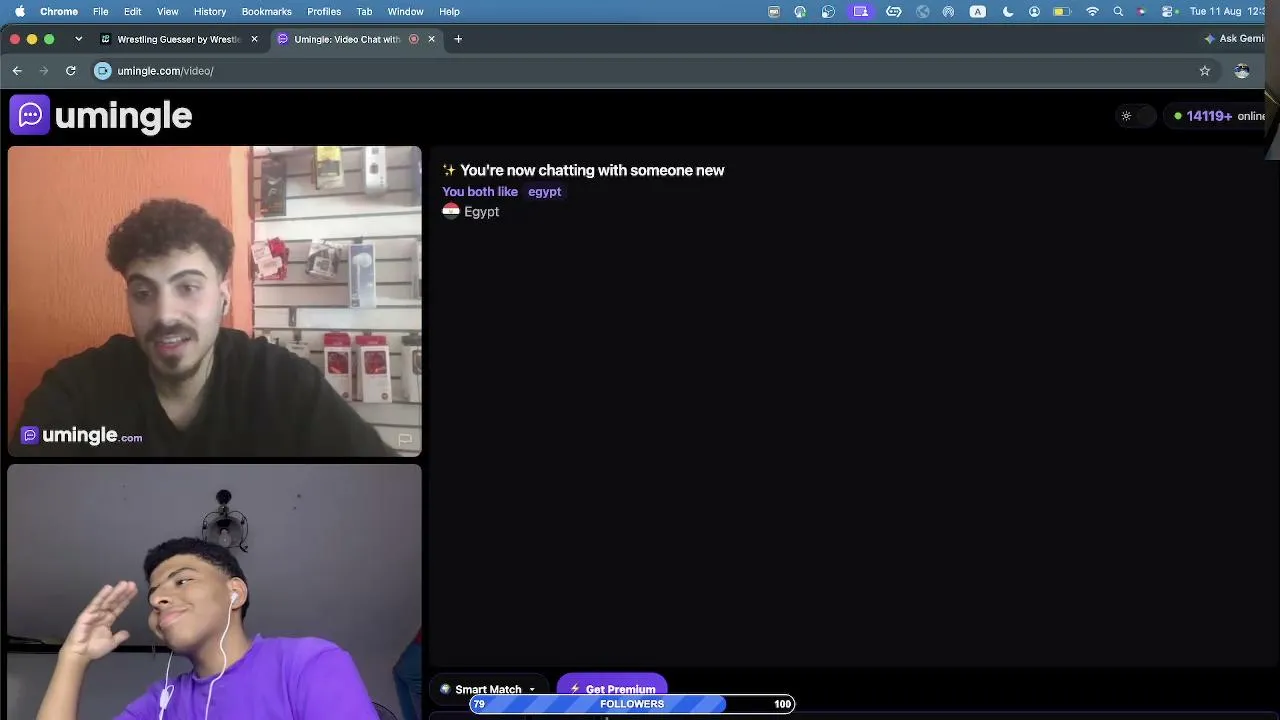Click the followers progress bar
The width and height of the screenshot is (1280, 720).
(632, 704)
